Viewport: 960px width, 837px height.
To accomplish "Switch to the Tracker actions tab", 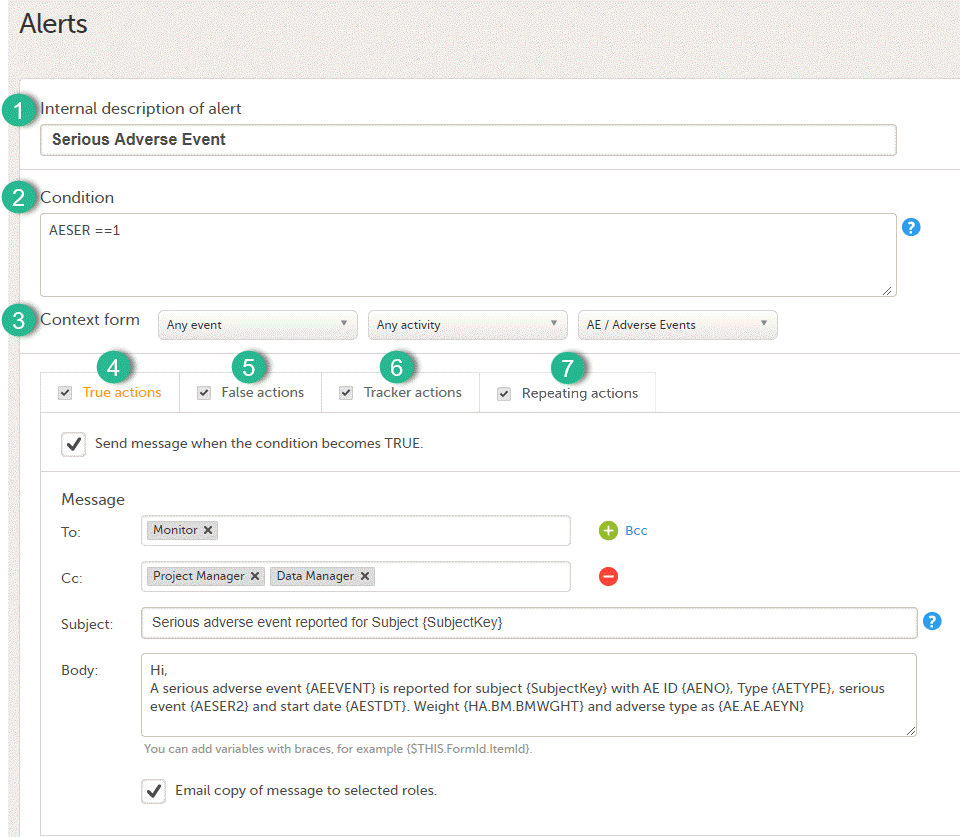I will pyautogui.click(x=412, y=392).
